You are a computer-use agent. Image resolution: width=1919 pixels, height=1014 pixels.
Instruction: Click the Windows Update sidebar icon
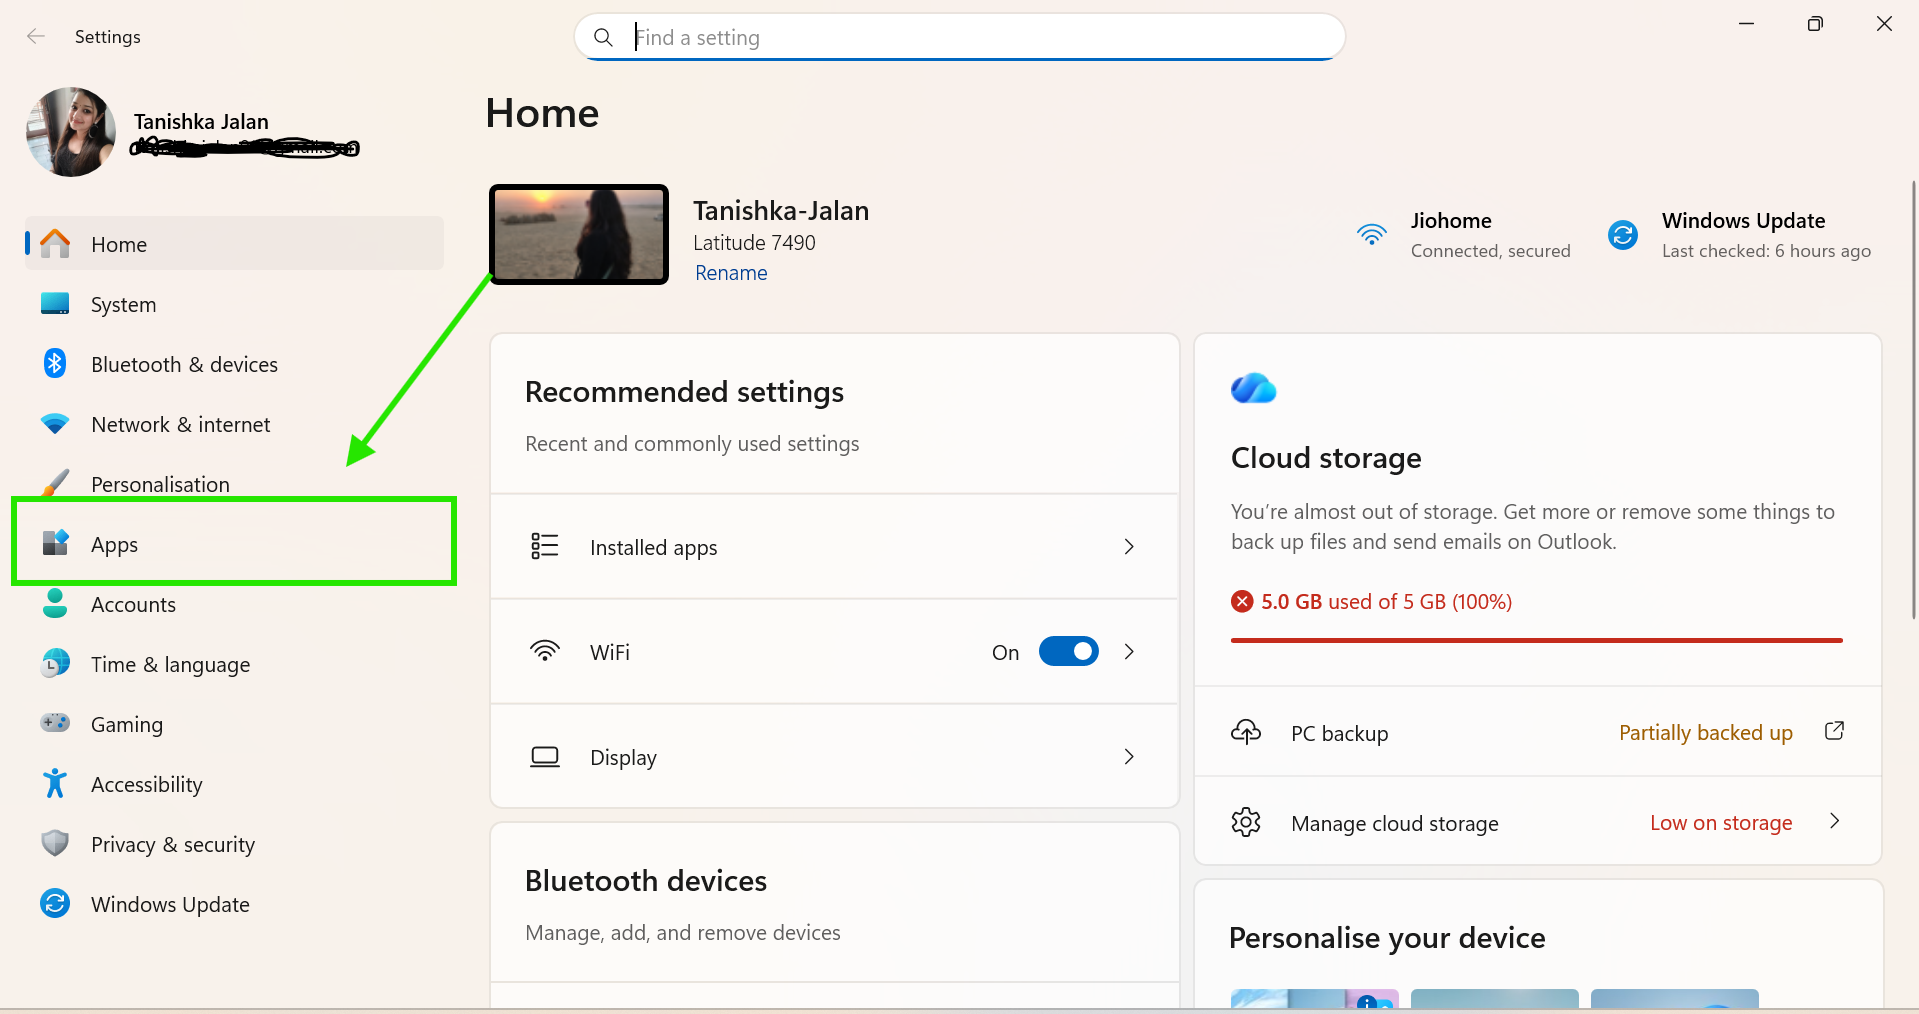[55, 903]
